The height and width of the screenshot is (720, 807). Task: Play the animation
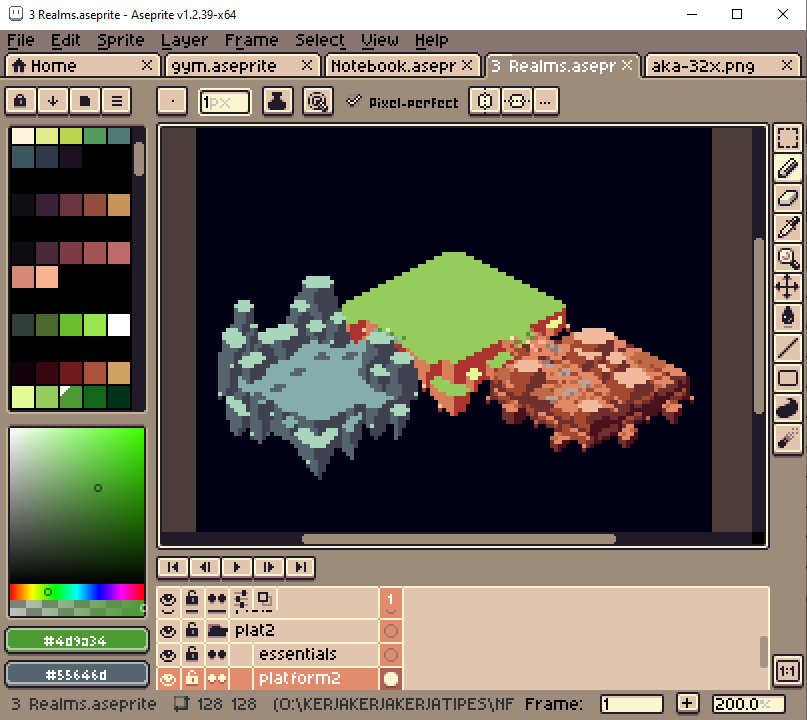(x=237, y=567)
